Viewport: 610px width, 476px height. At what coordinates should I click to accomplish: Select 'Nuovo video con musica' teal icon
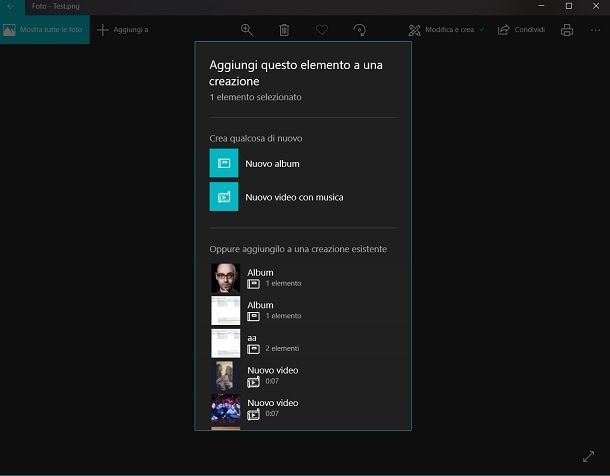[x=224, y=196]
